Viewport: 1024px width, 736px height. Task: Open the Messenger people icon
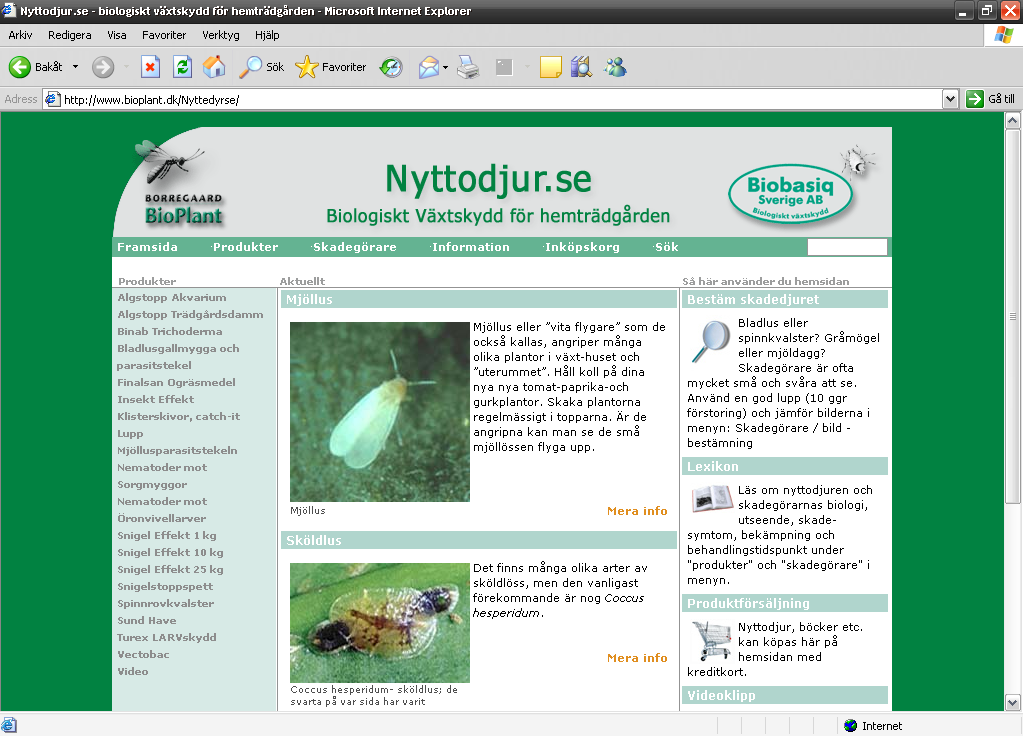click(615, 67)
